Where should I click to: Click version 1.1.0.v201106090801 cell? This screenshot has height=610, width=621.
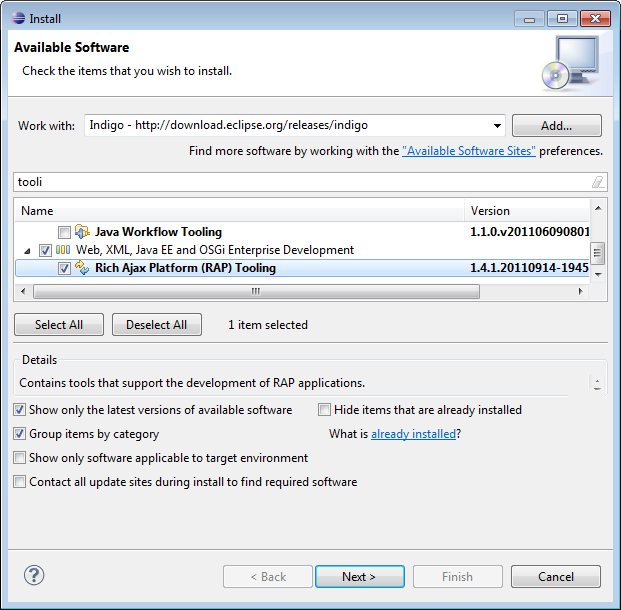(529, 232)
